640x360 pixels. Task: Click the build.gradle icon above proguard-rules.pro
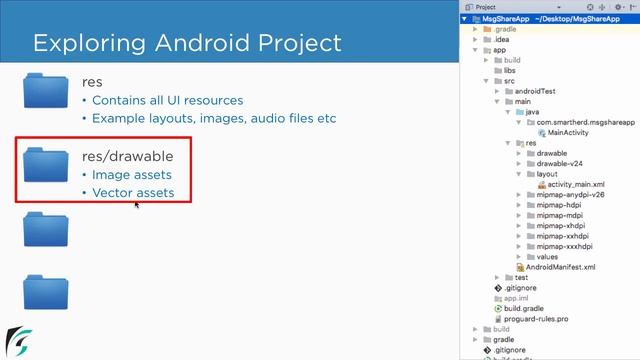pos(498,309)
